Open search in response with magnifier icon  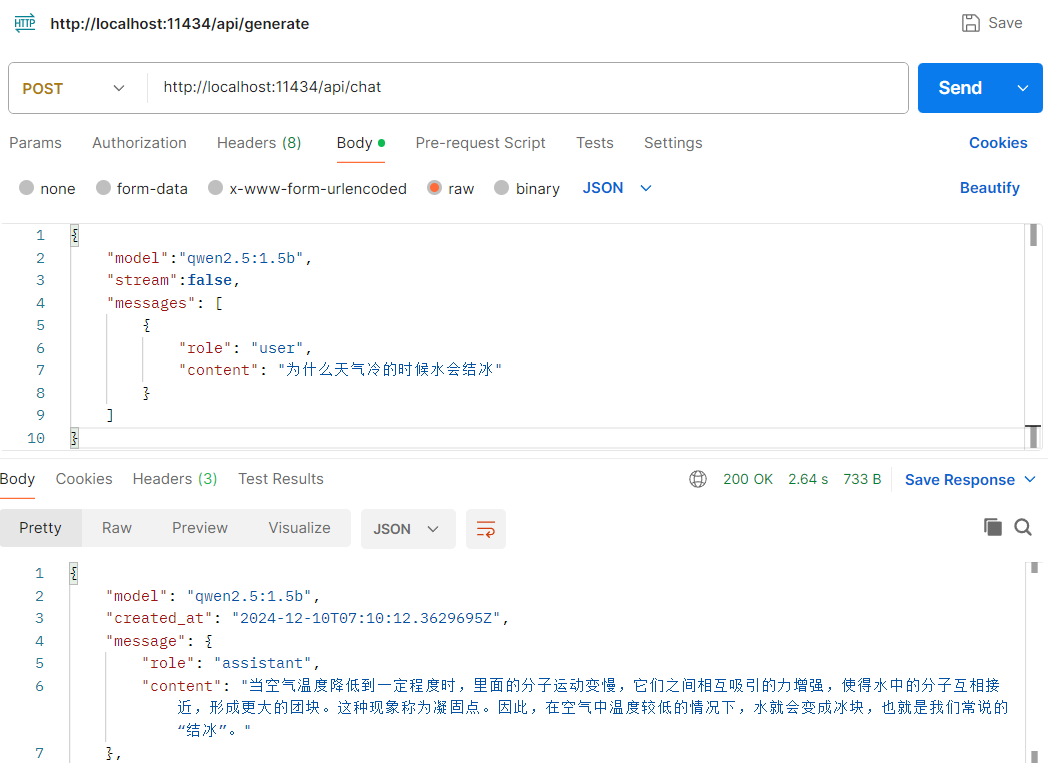tap(1023, 527)
